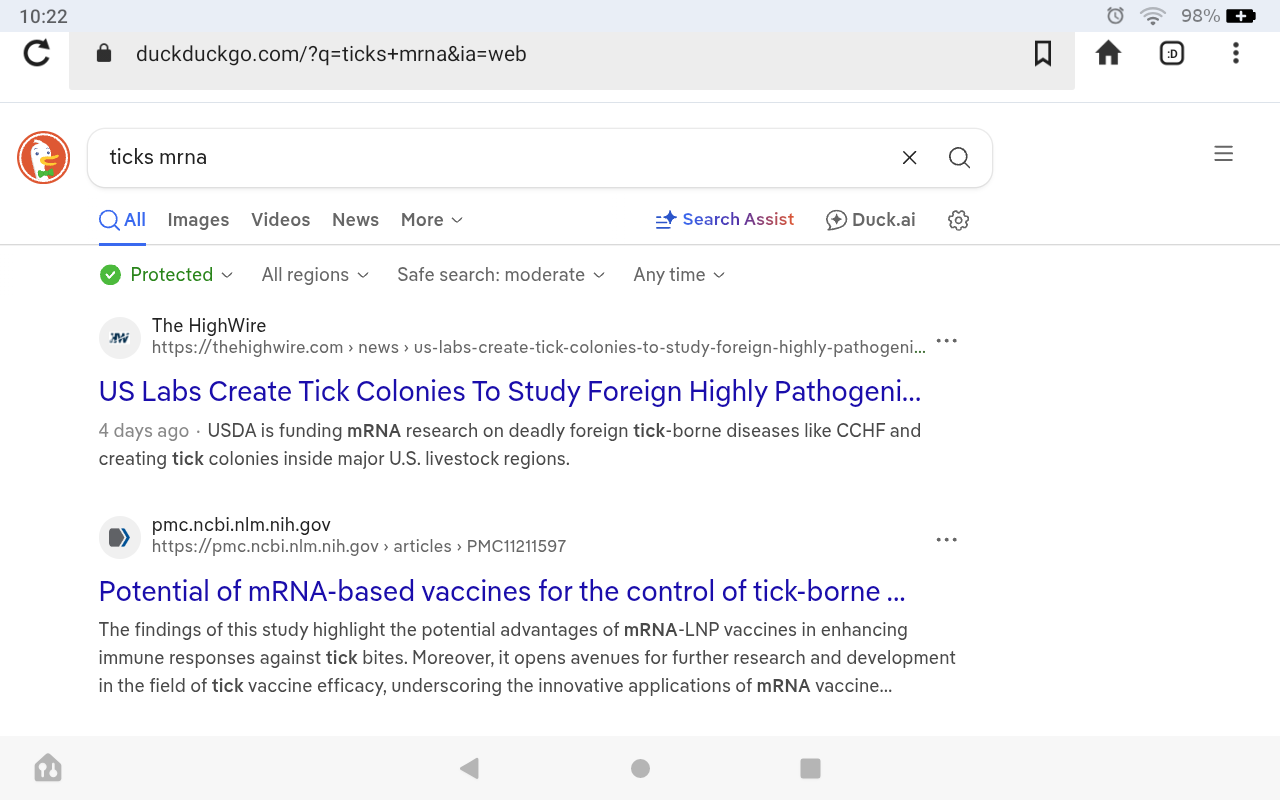Go to browser home page icon
The image size is (1280, 800).
pos(1108,53)
